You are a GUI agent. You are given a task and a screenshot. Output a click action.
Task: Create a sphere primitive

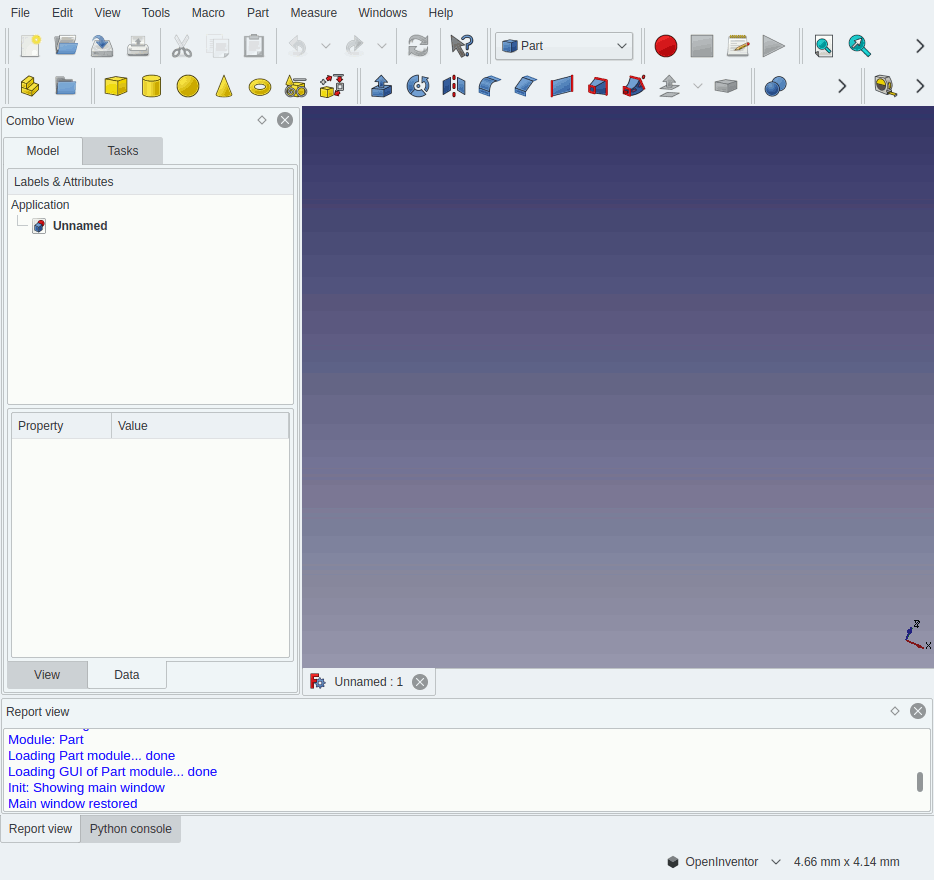coord(188,86)
